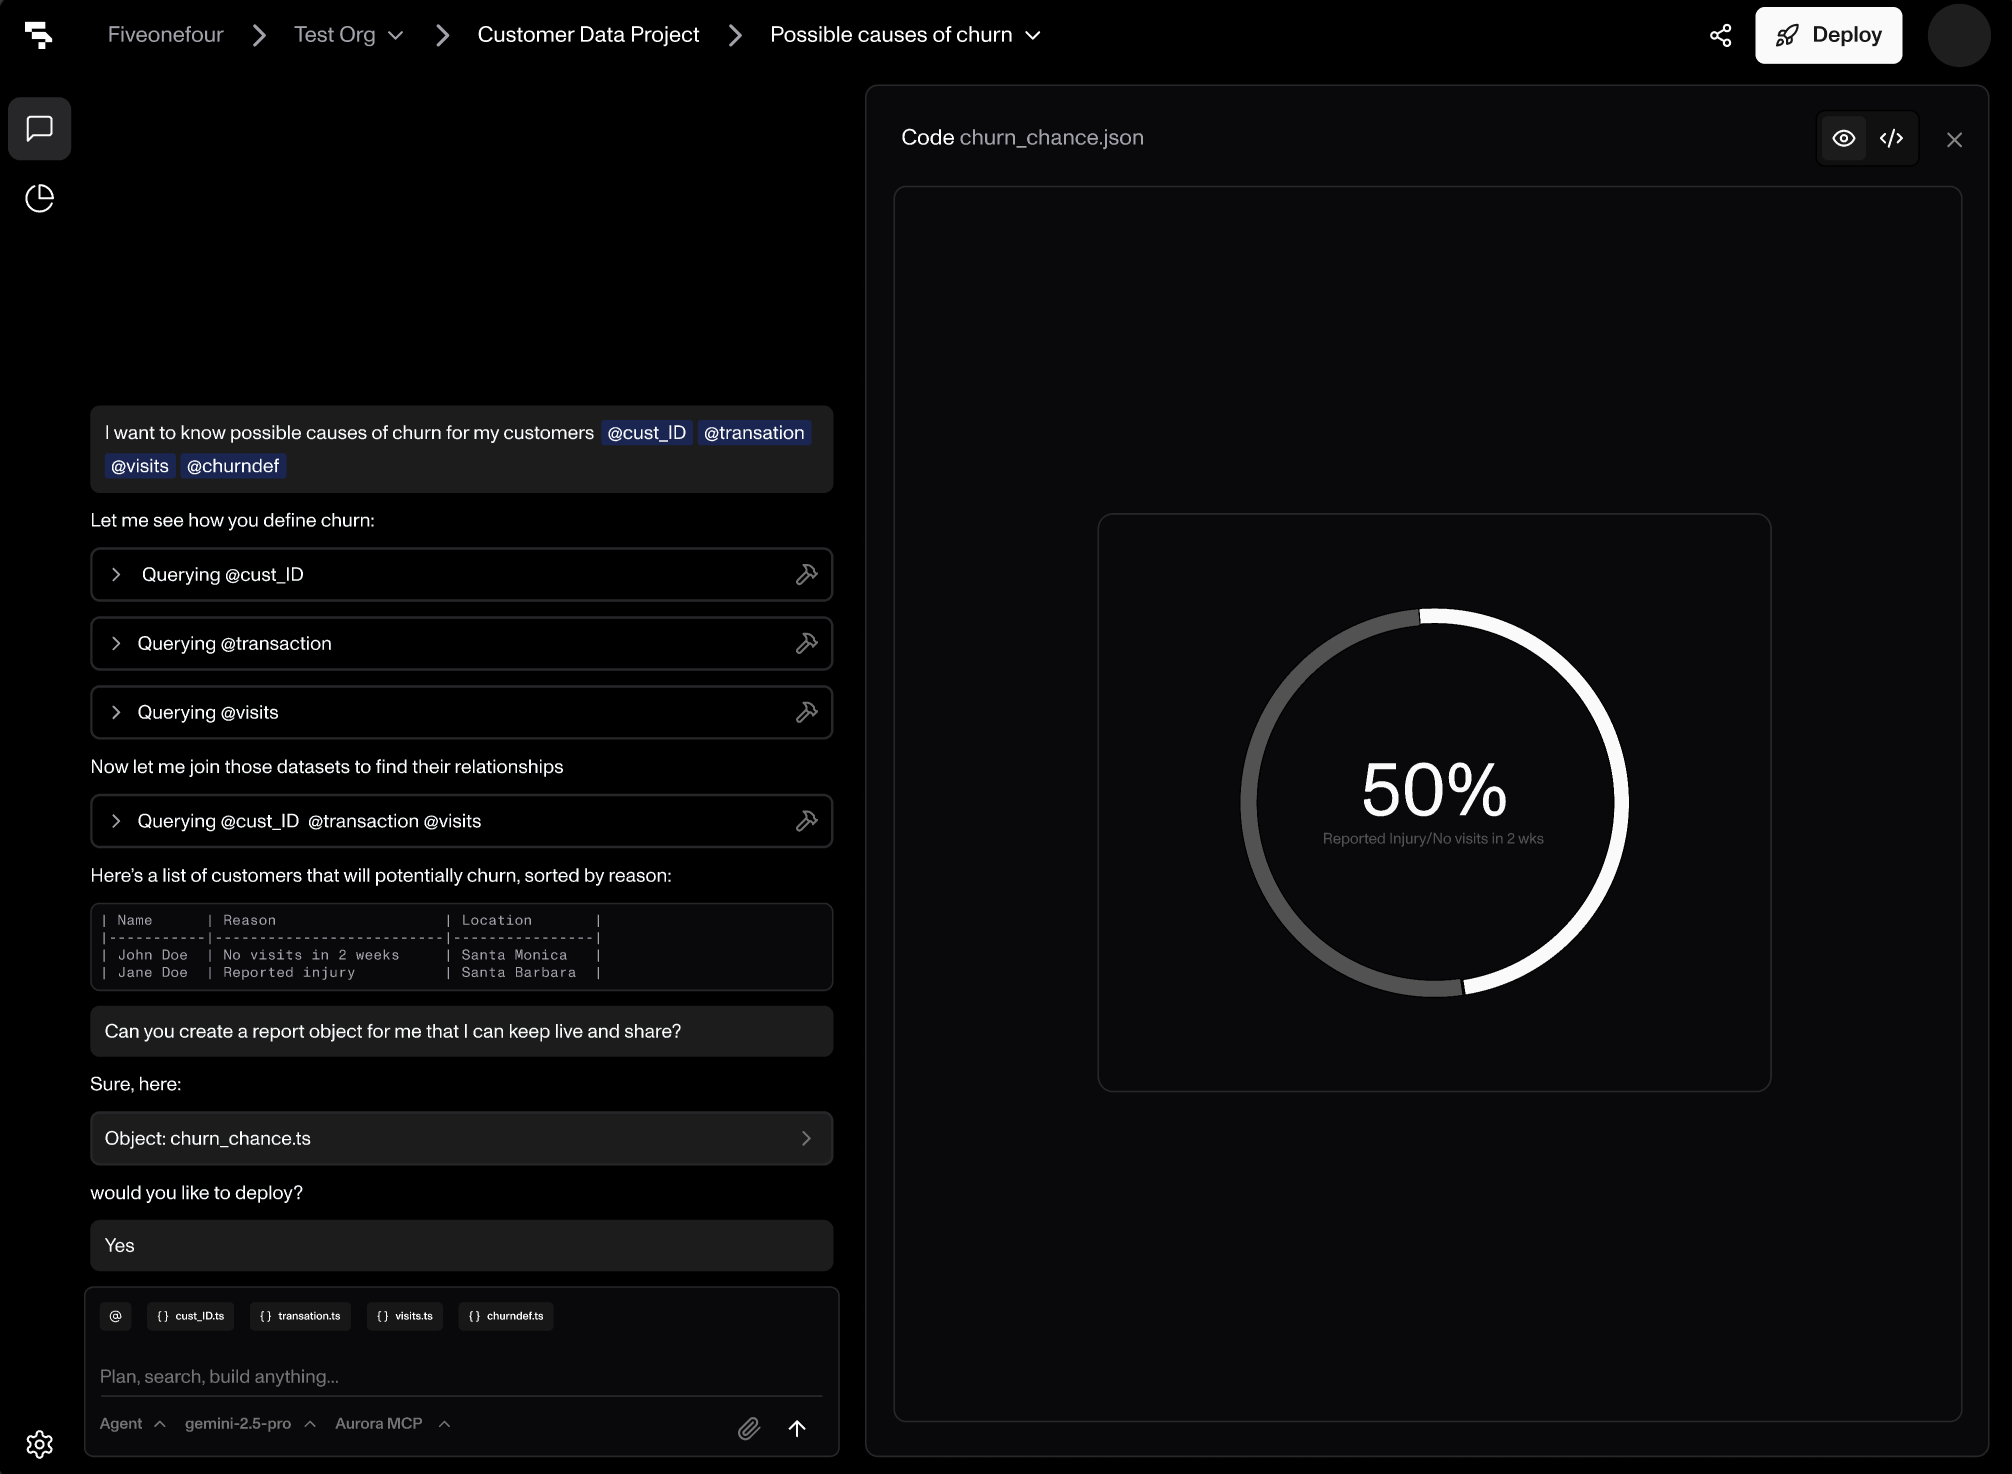
Task: Expand Querying @cust_ID @transaction @visits step
Action: 116,821
